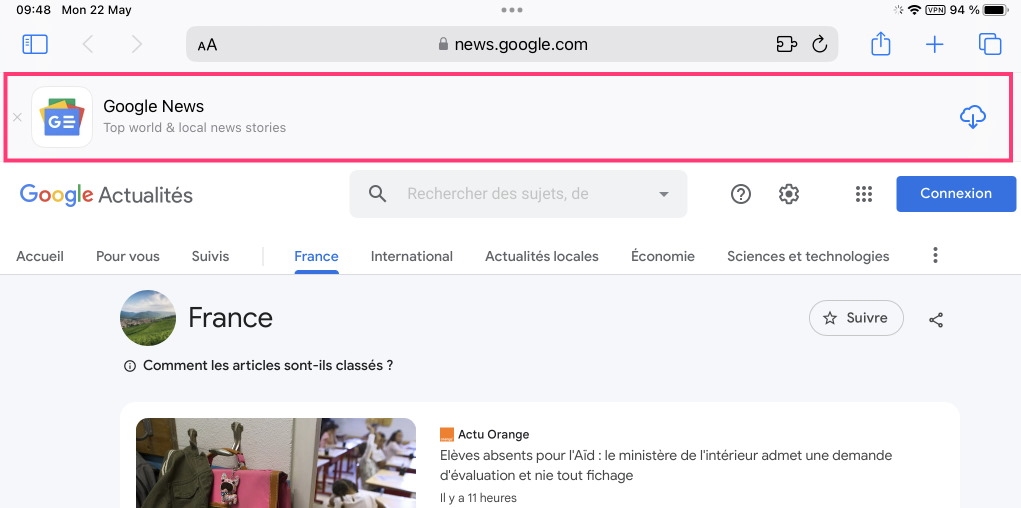Open the three-dot multitasking menu at the top
The height and width of the screenshot is (508, 1021).
pyautogui.click(x=512, y=10)
